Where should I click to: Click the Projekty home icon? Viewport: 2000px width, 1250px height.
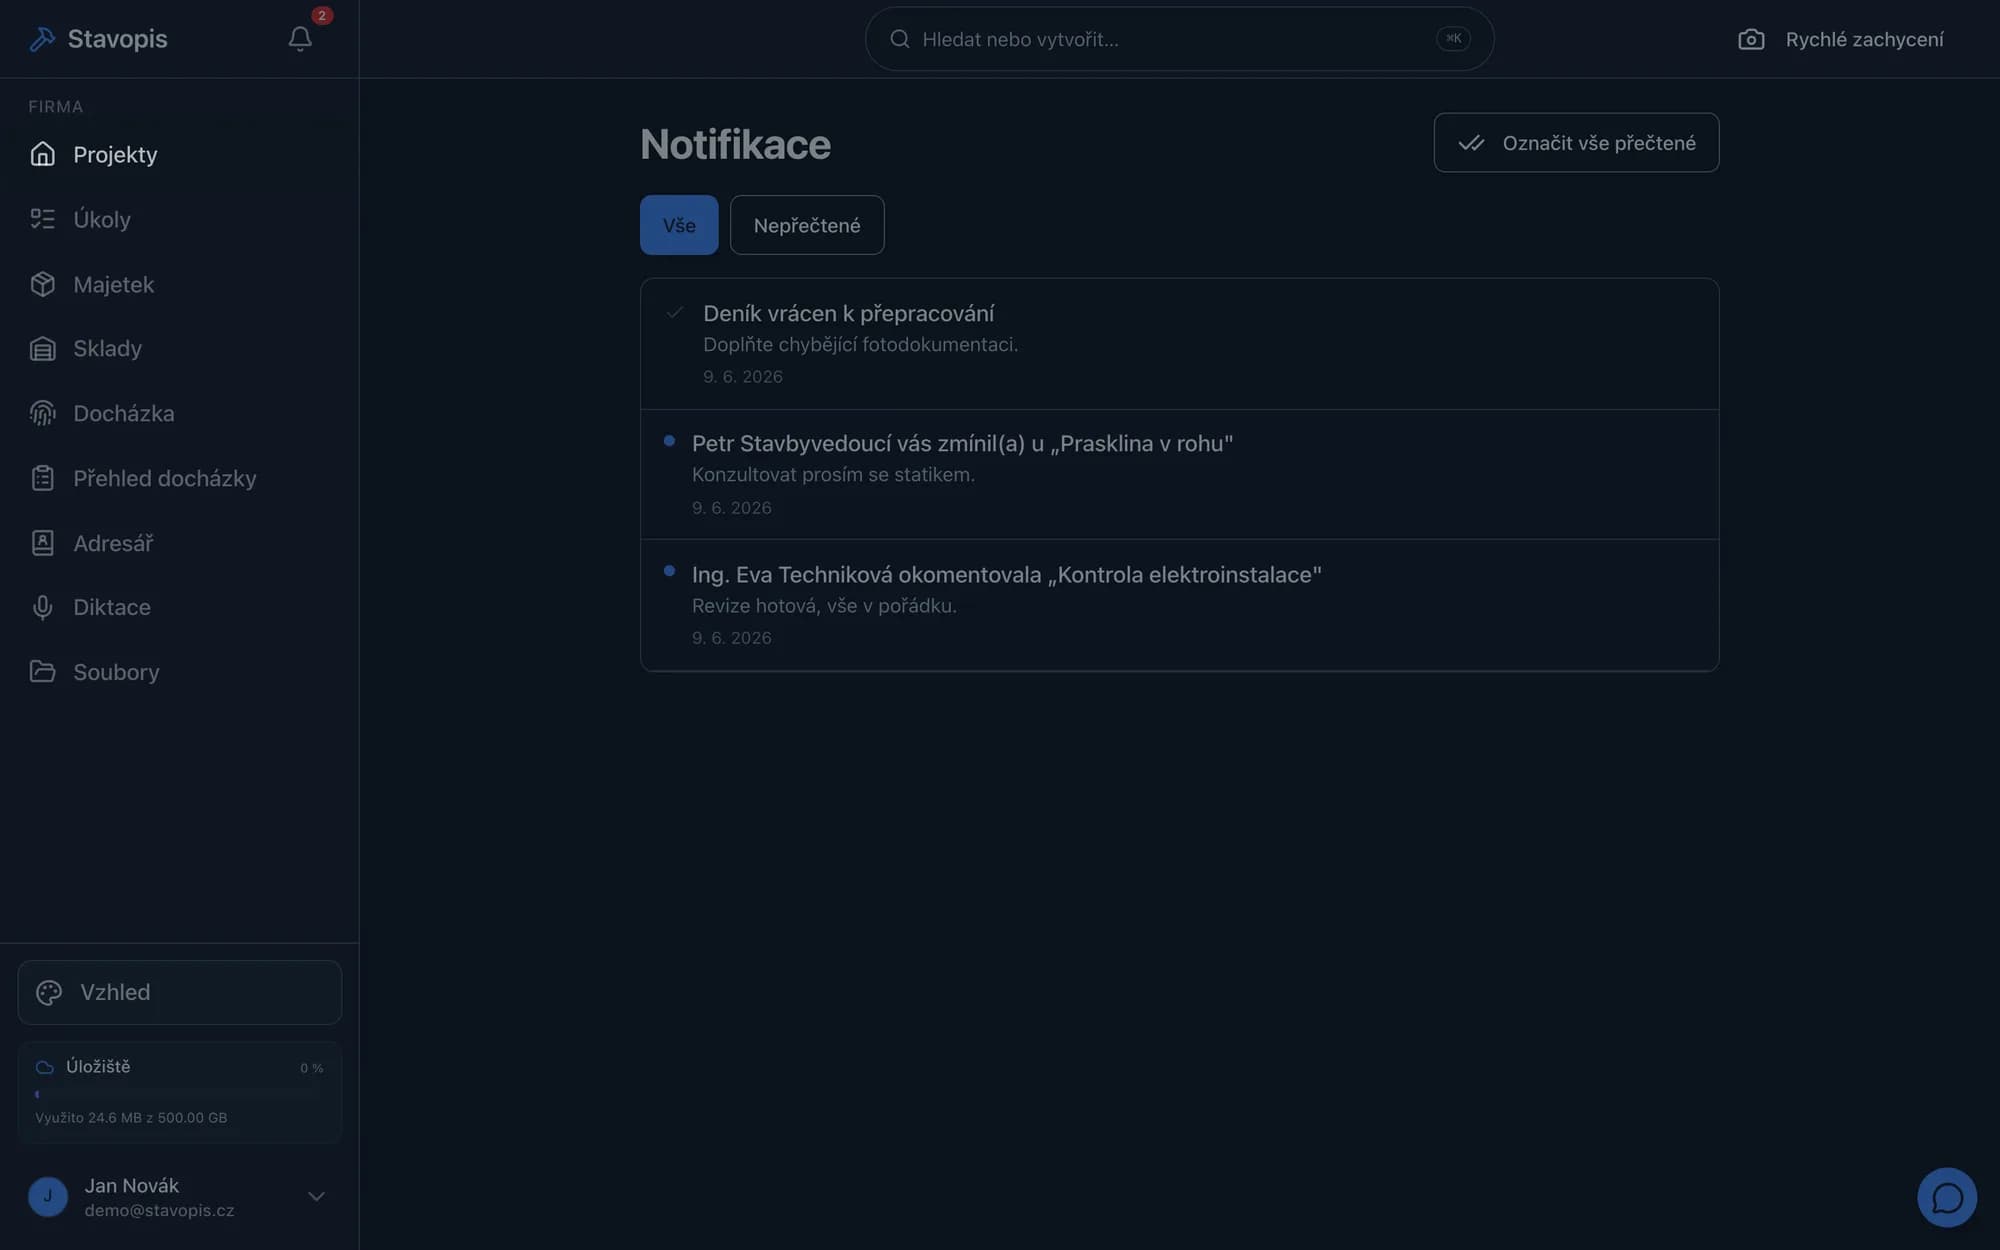42,154
